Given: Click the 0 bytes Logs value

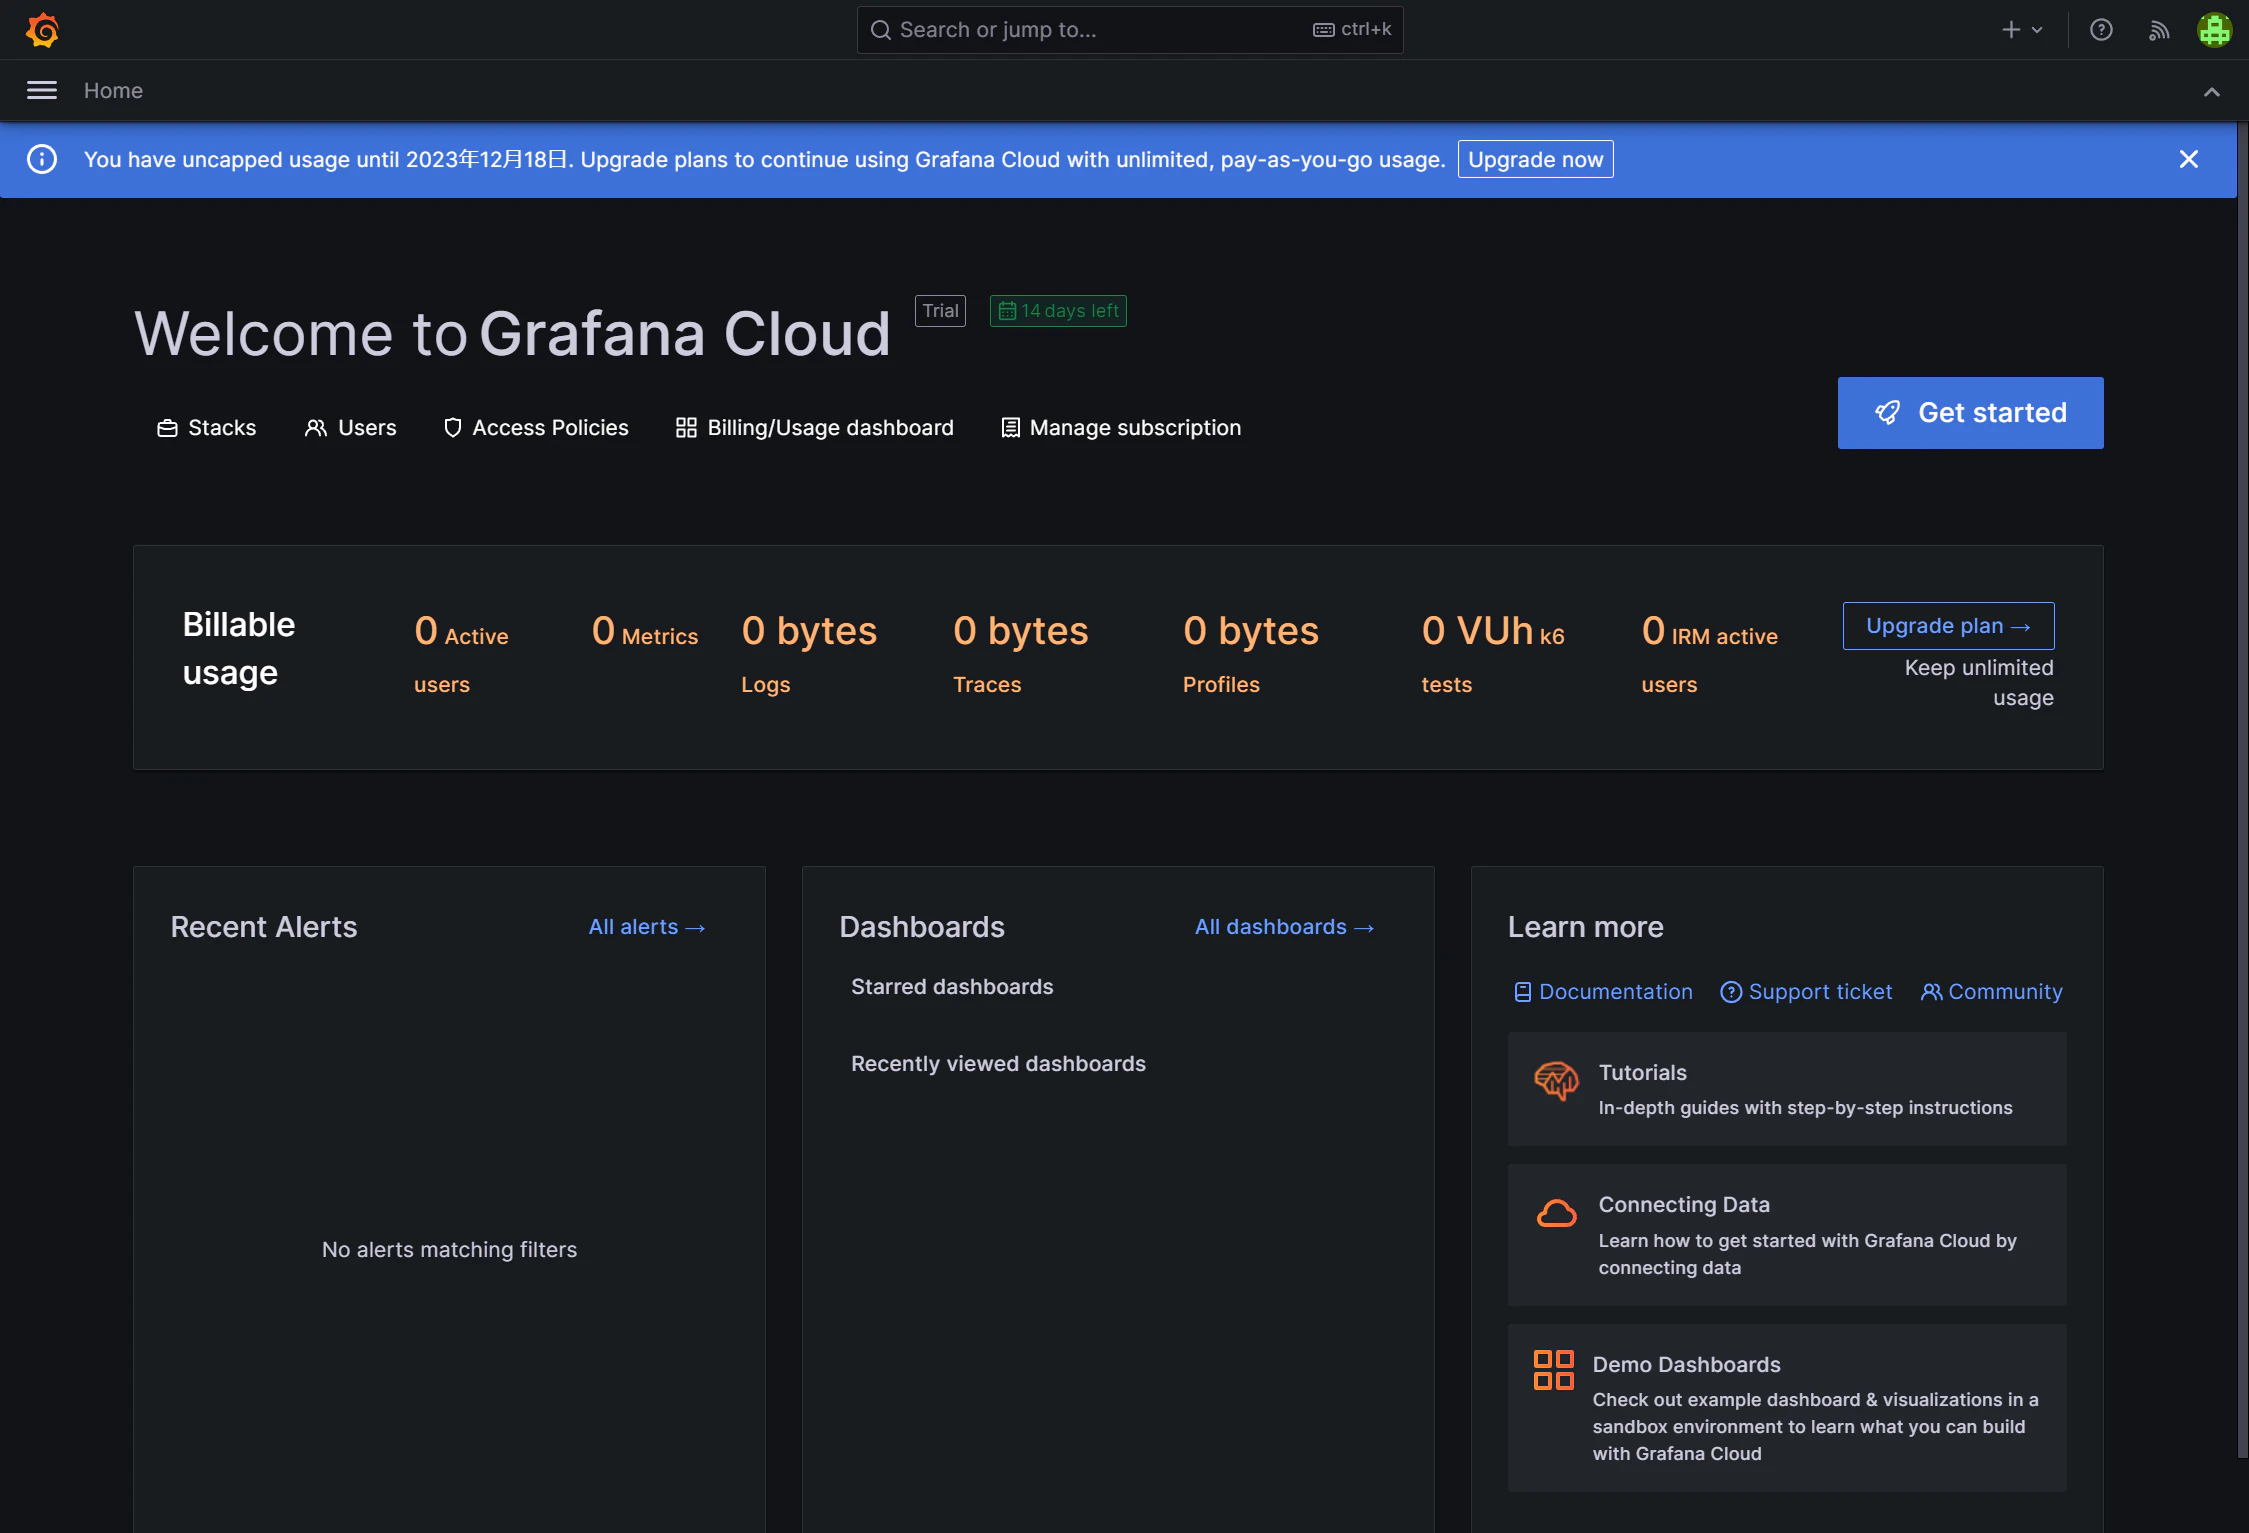Looking at the screenshot, I should coord(809,655).
